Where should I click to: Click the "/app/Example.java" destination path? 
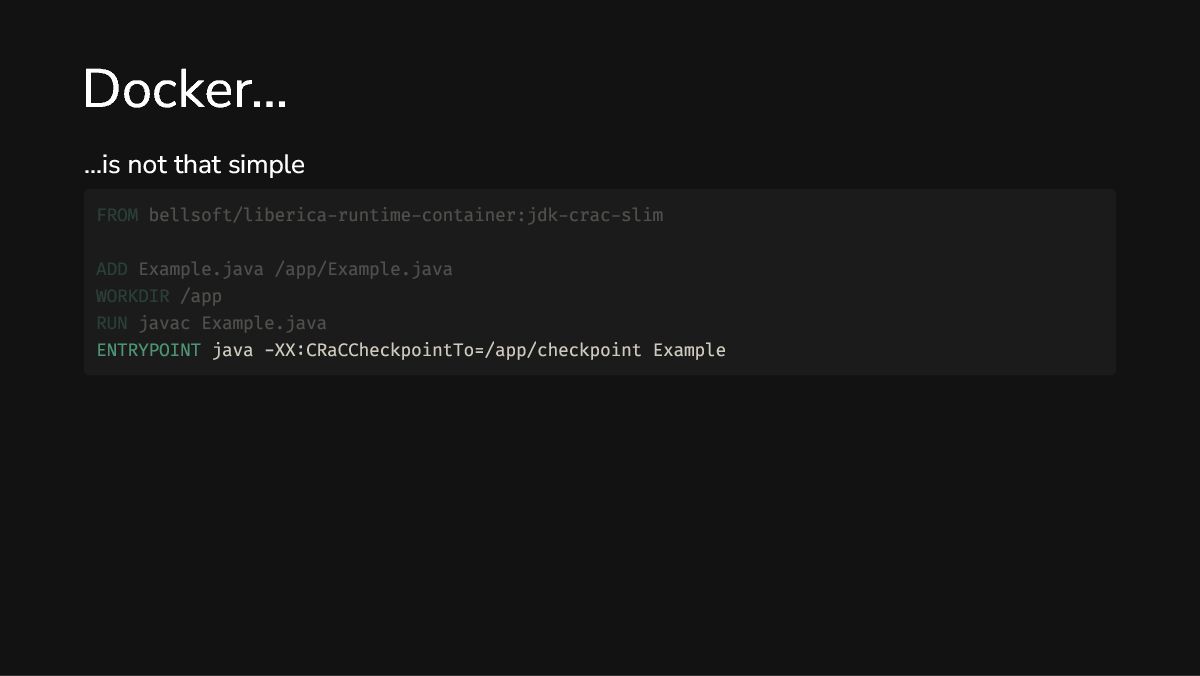click(x=363, y=269)
